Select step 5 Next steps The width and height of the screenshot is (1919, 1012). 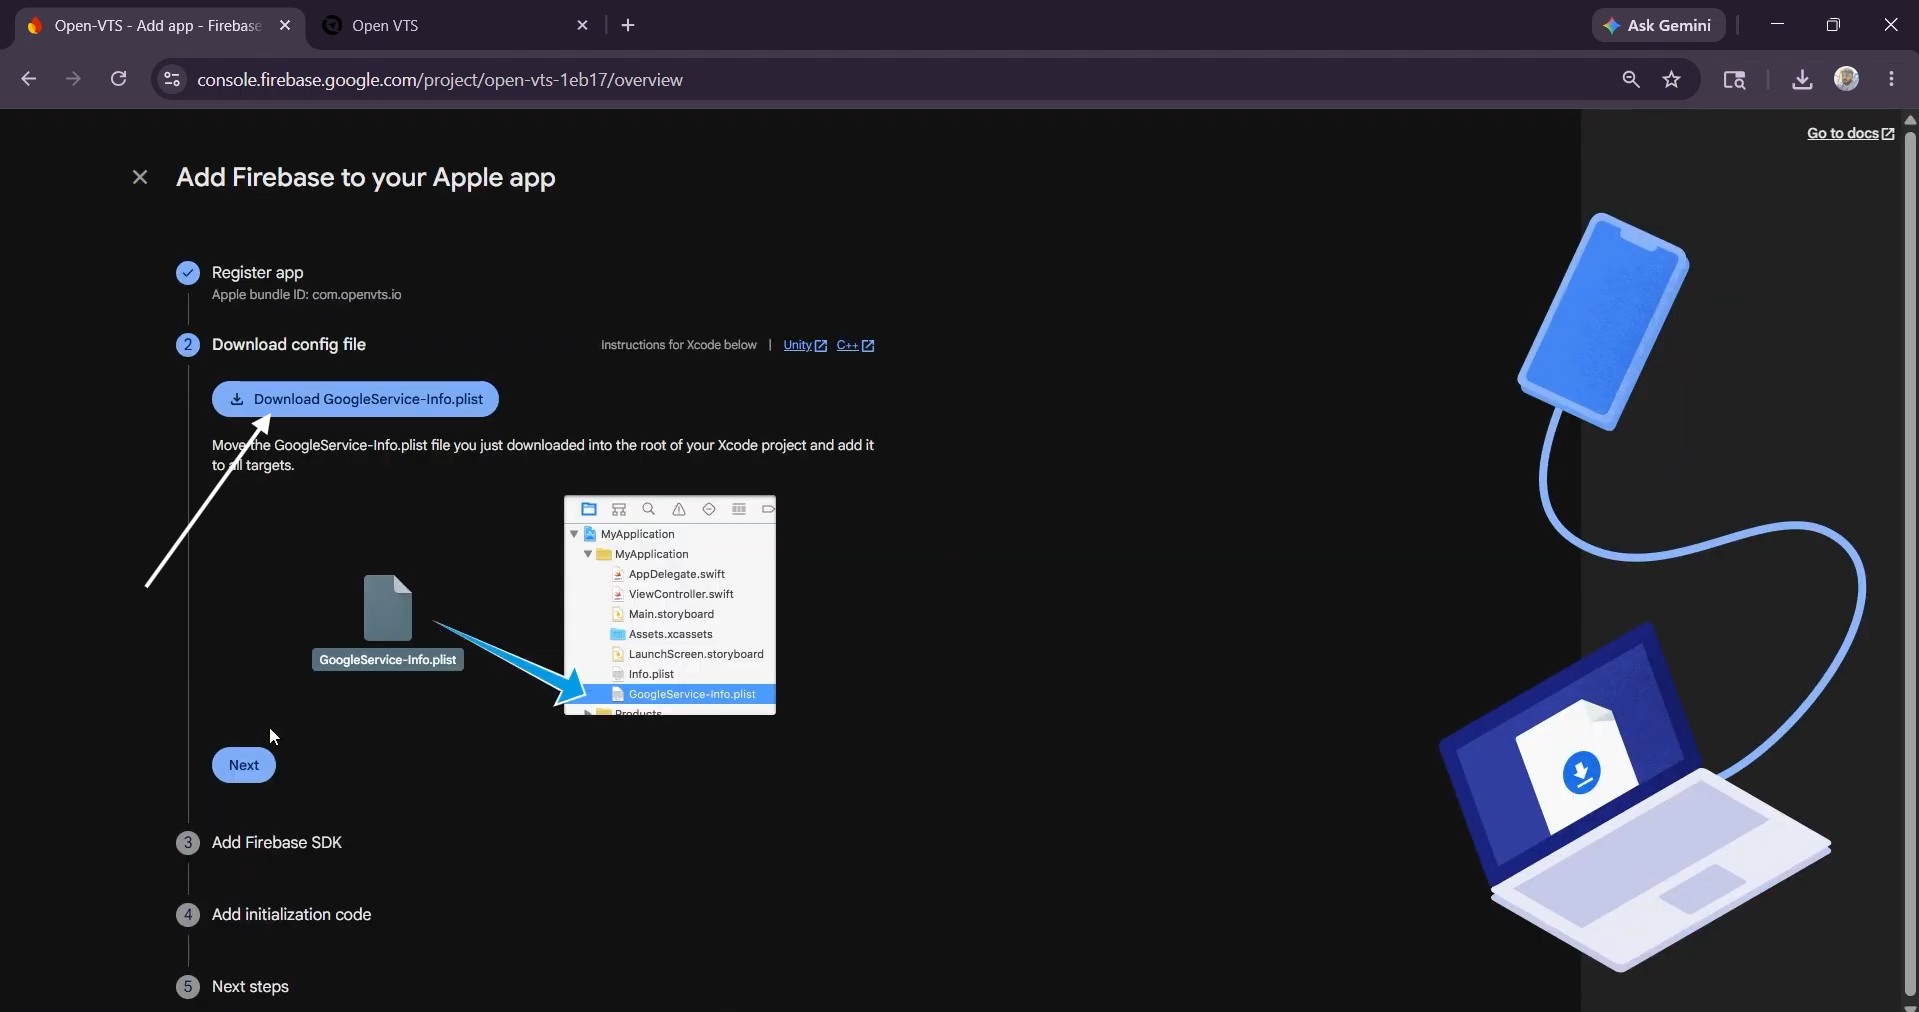250,986
